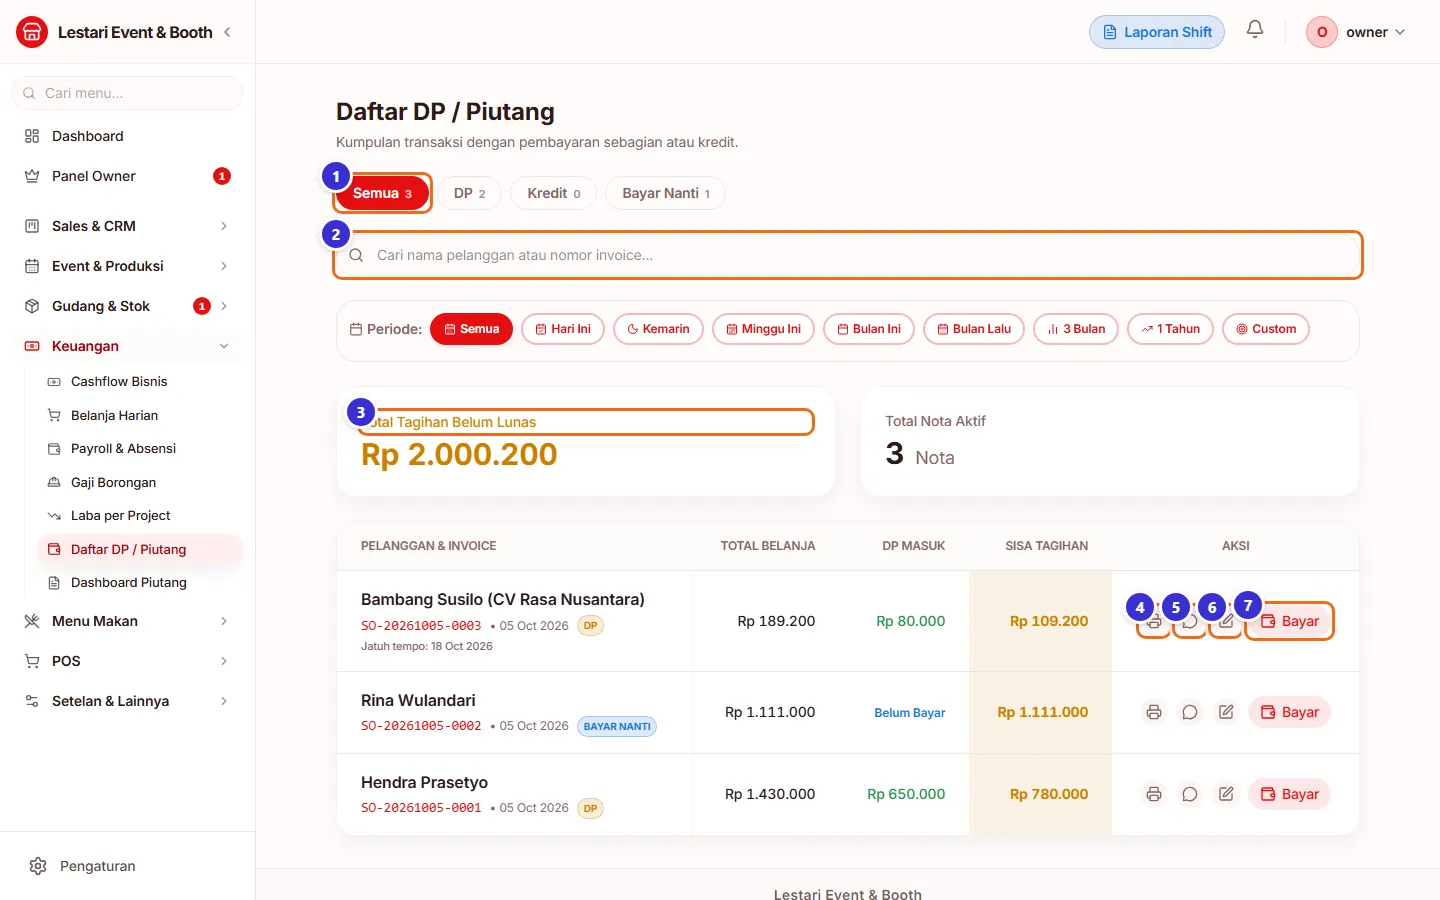Image resolution: width=1440 pixels, height=900 pixels.
Task: Open the Laporan Shift report
Action: 1157,32
